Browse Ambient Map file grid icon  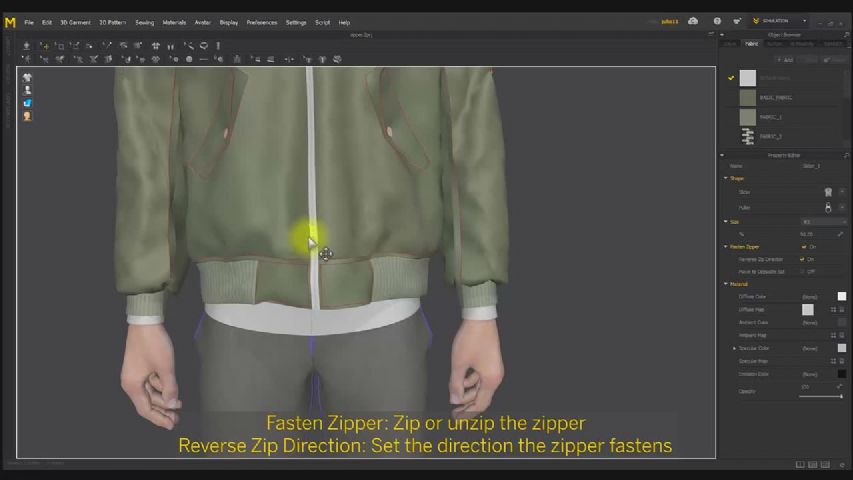tap(833, 335)
